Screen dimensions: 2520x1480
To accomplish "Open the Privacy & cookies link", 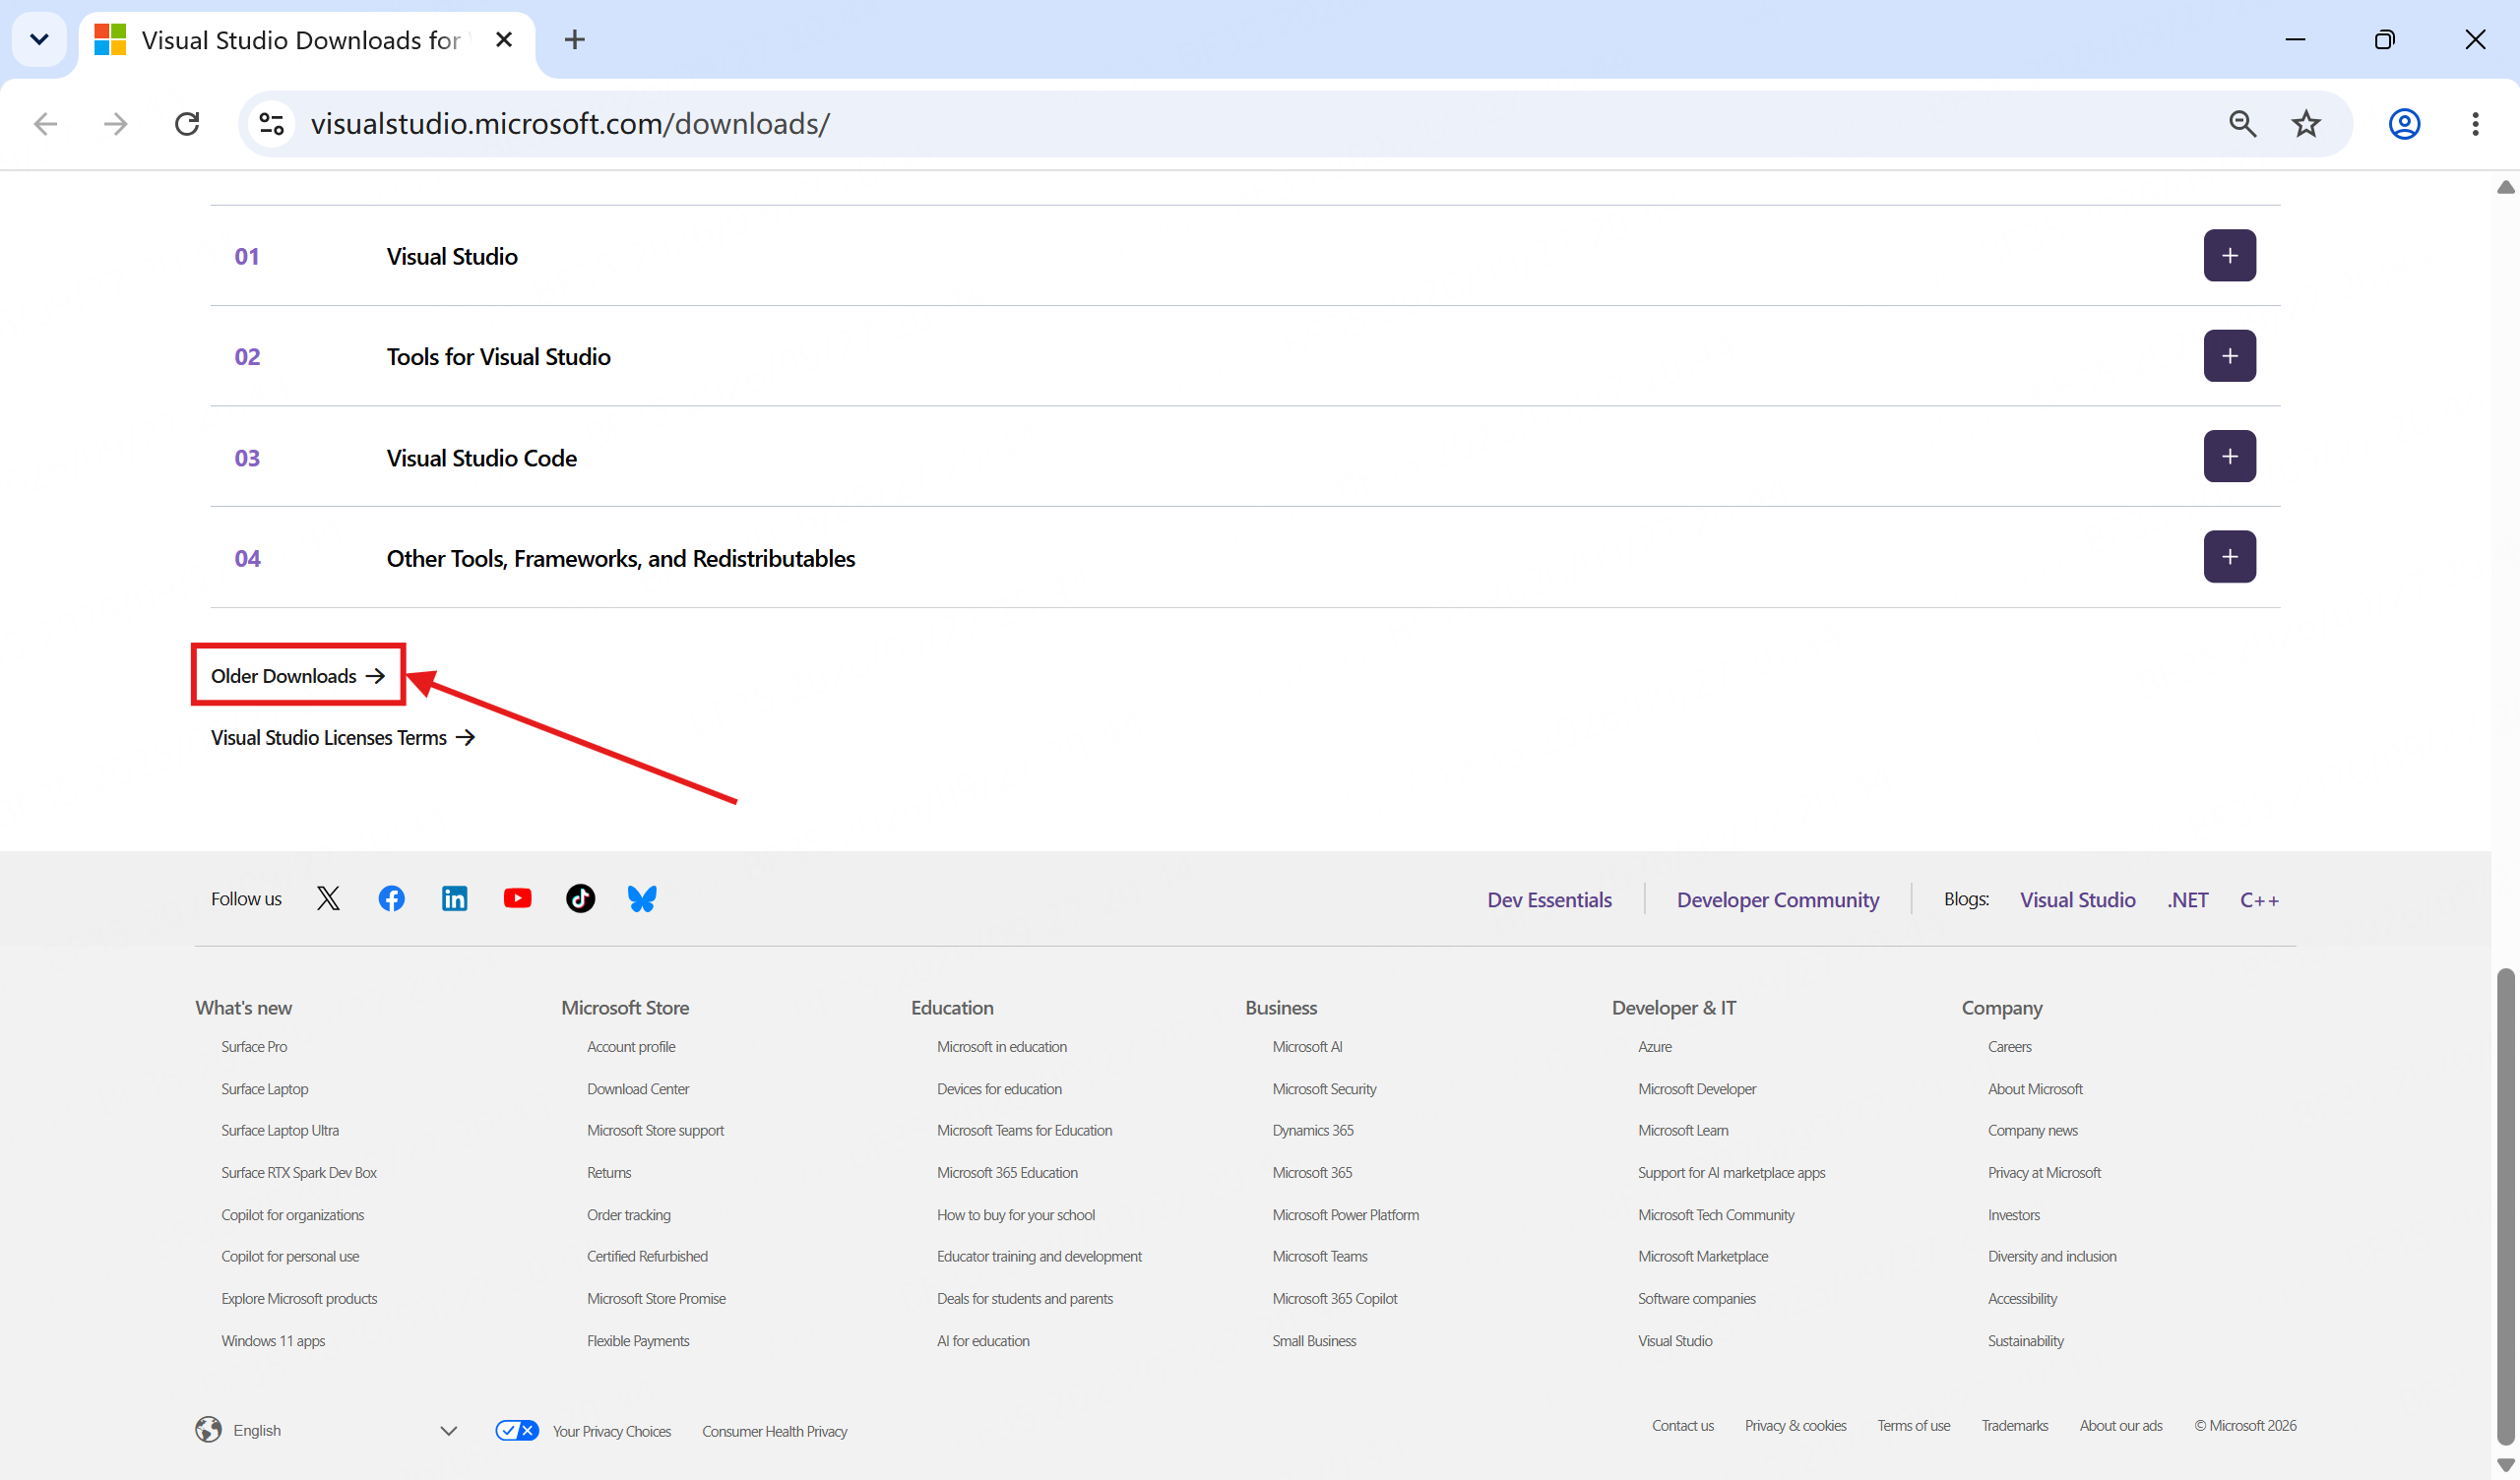I will [1796, 1426].
